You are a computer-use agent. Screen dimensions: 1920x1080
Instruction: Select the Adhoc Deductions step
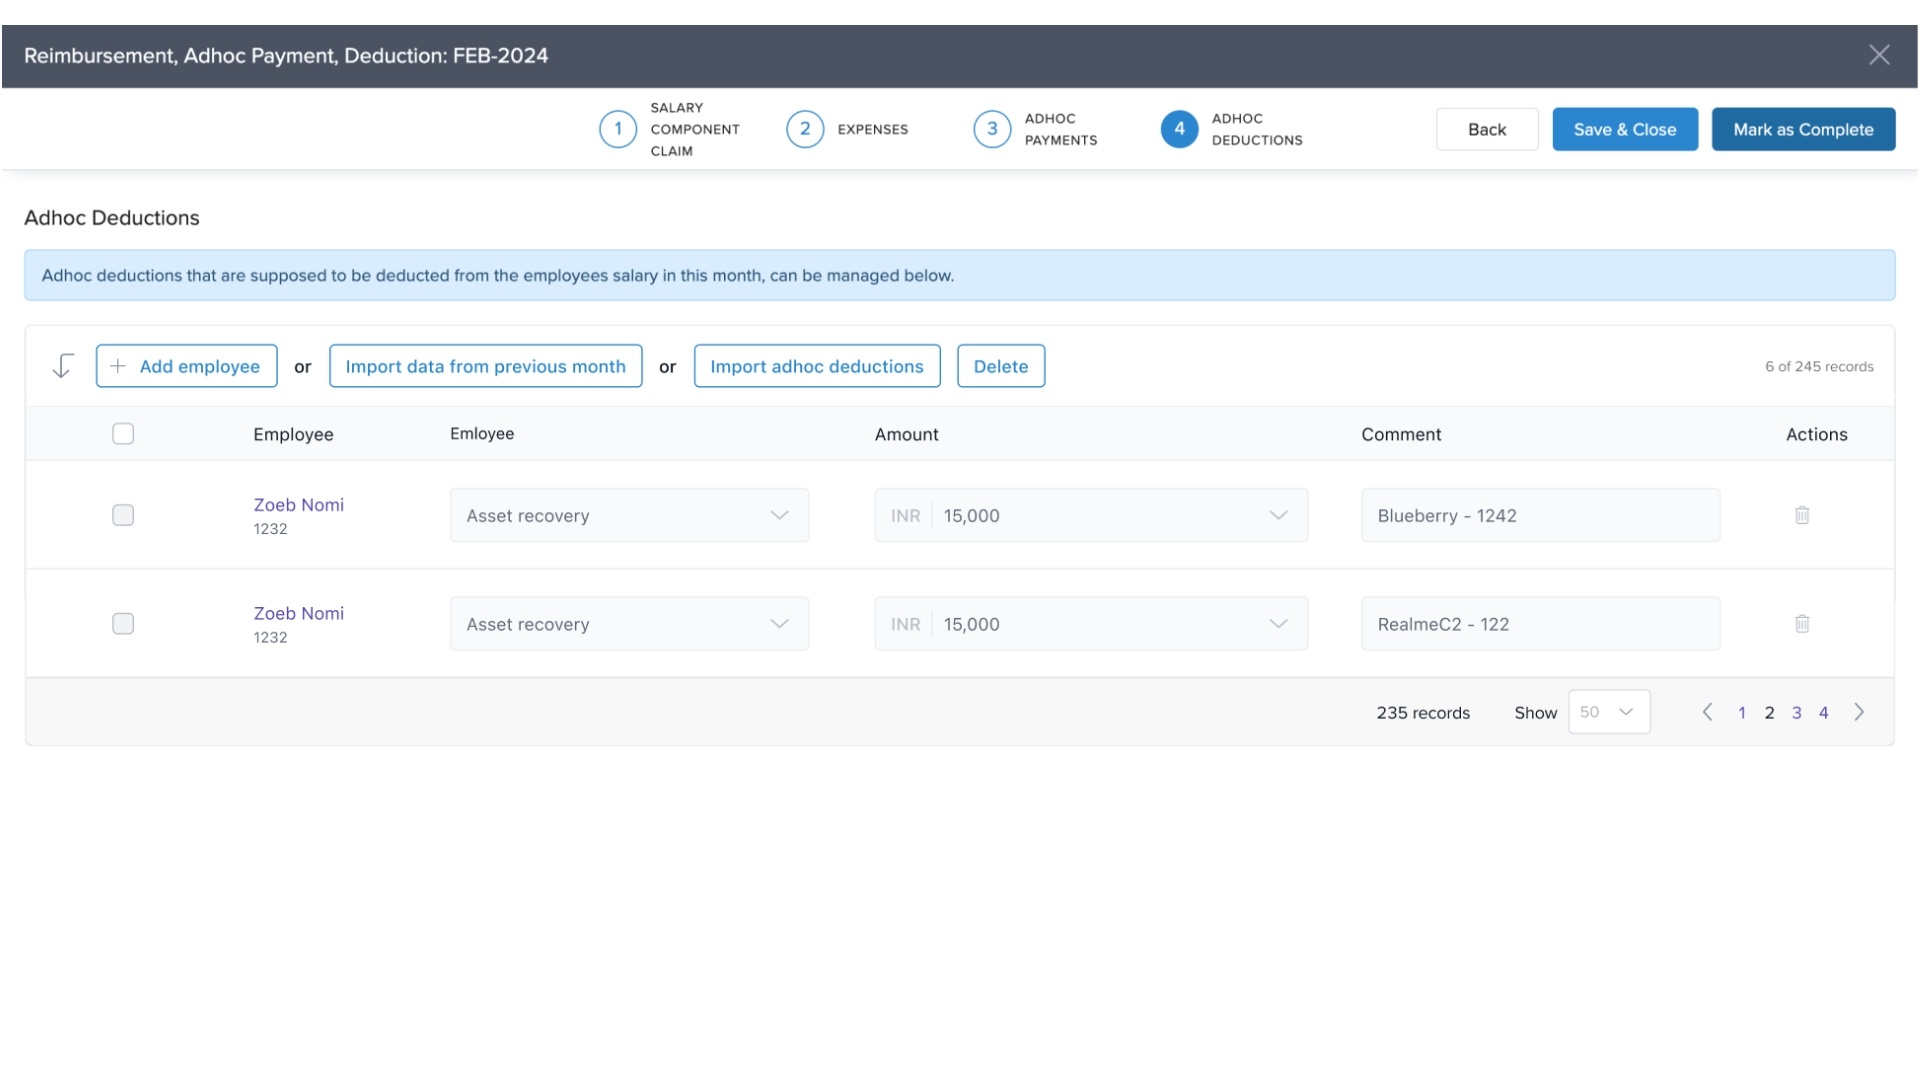pyautogui.click(x=1180, y=129)
